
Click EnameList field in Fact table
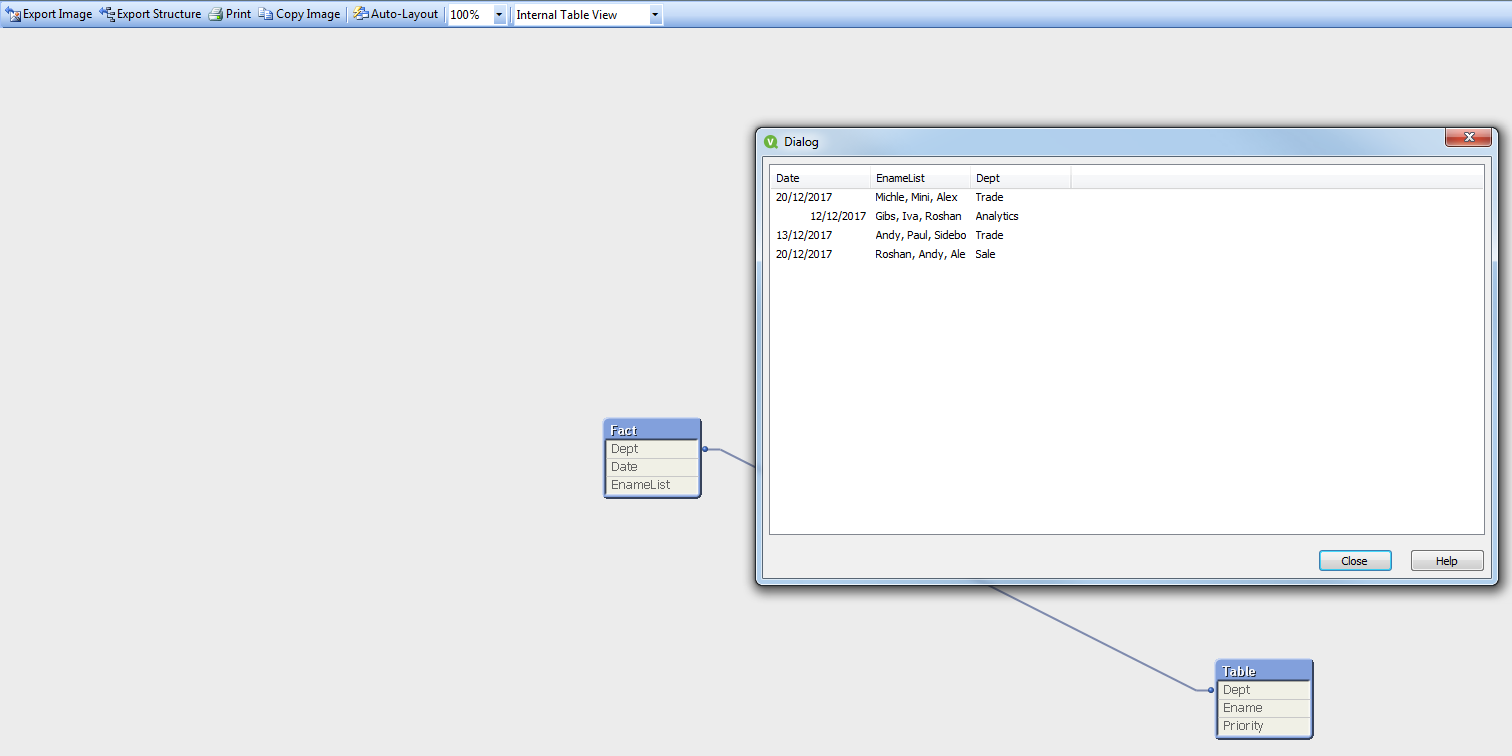[652, 485]
